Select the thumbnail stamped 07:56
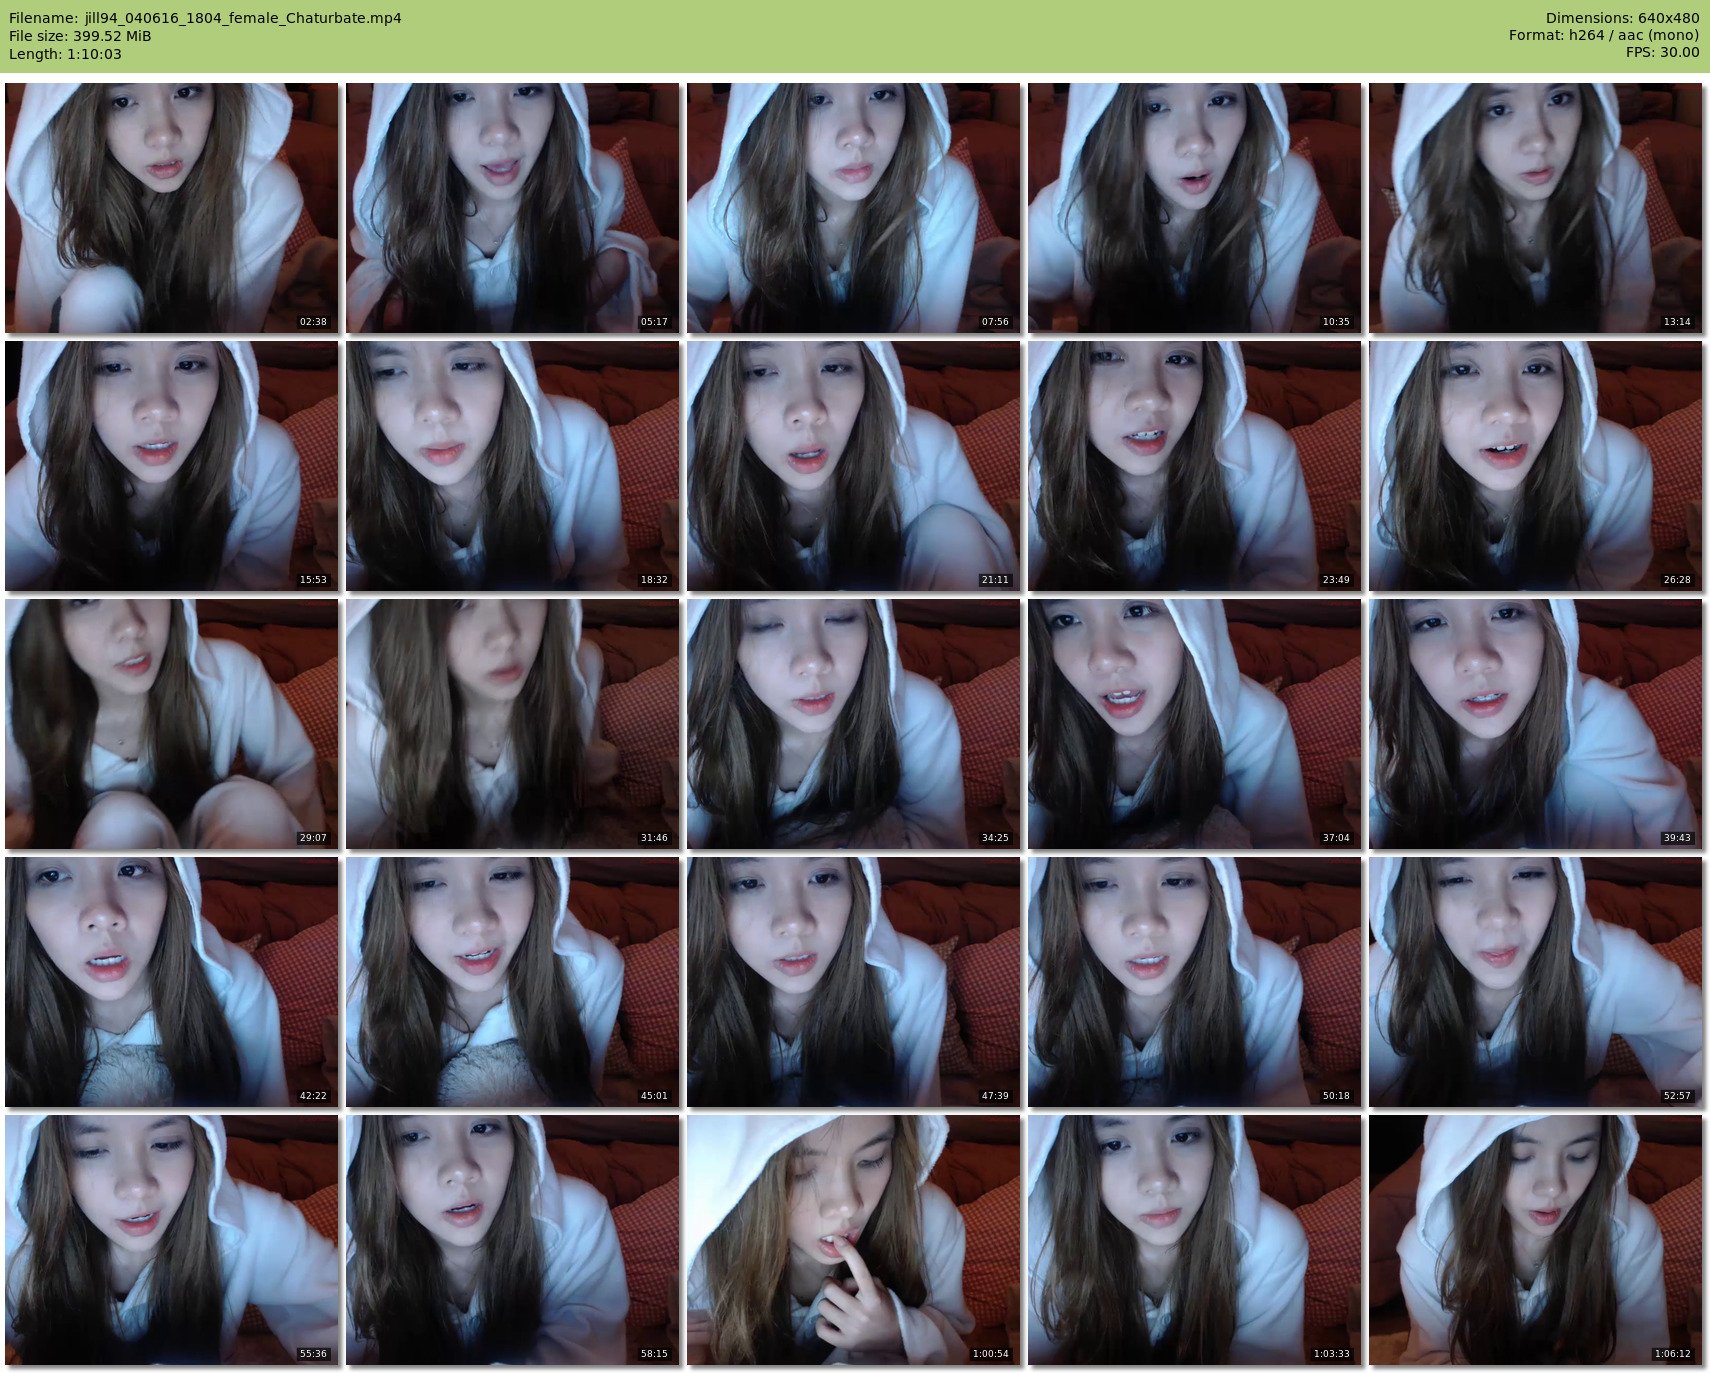 853,208
